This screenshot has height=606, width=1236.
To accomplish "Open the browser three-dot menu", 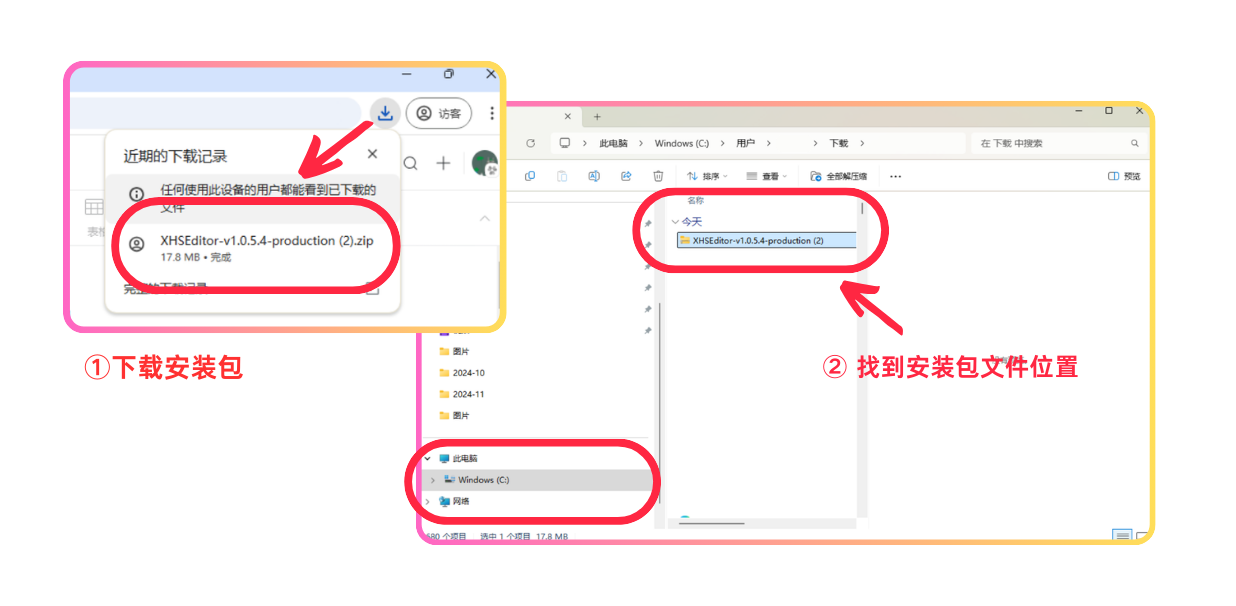I will [x=492, y=113].
